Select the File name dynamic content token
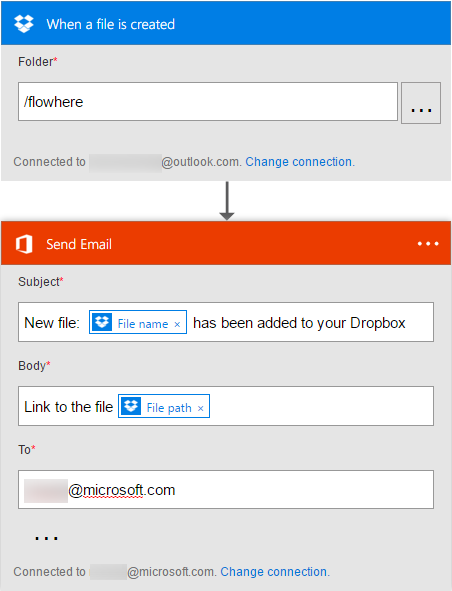The height and width of the screenshot is (591, 452). (x=142, y=324)
